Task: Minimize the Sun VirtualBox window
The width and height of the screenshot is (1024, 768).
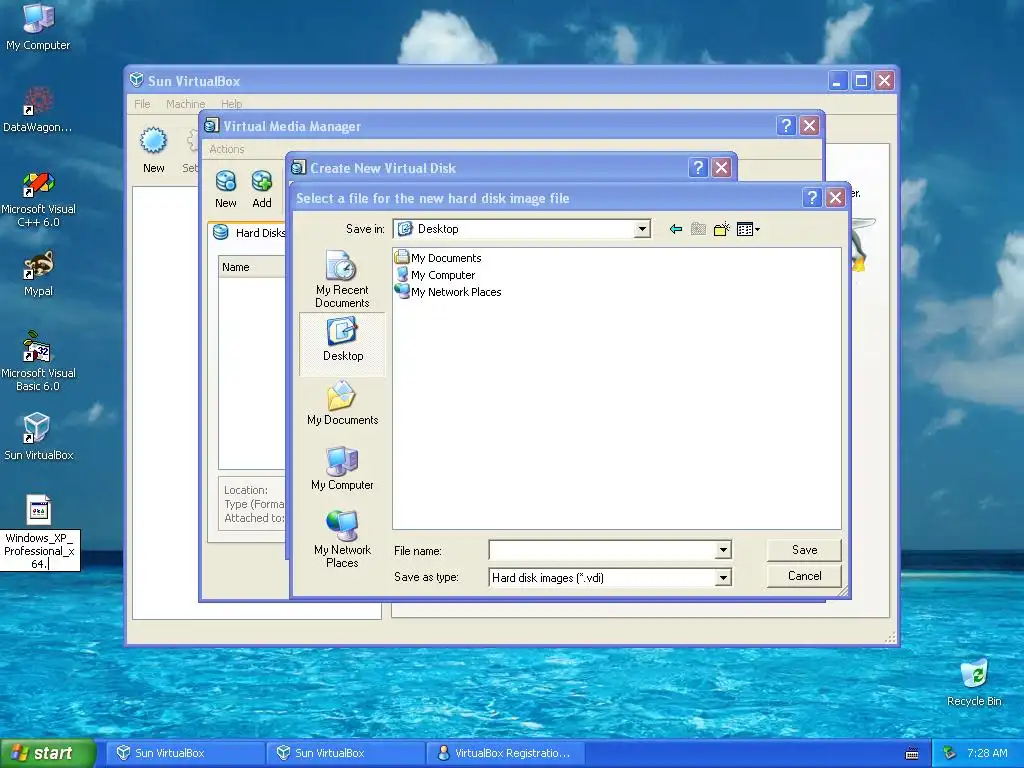Action: 838,81
